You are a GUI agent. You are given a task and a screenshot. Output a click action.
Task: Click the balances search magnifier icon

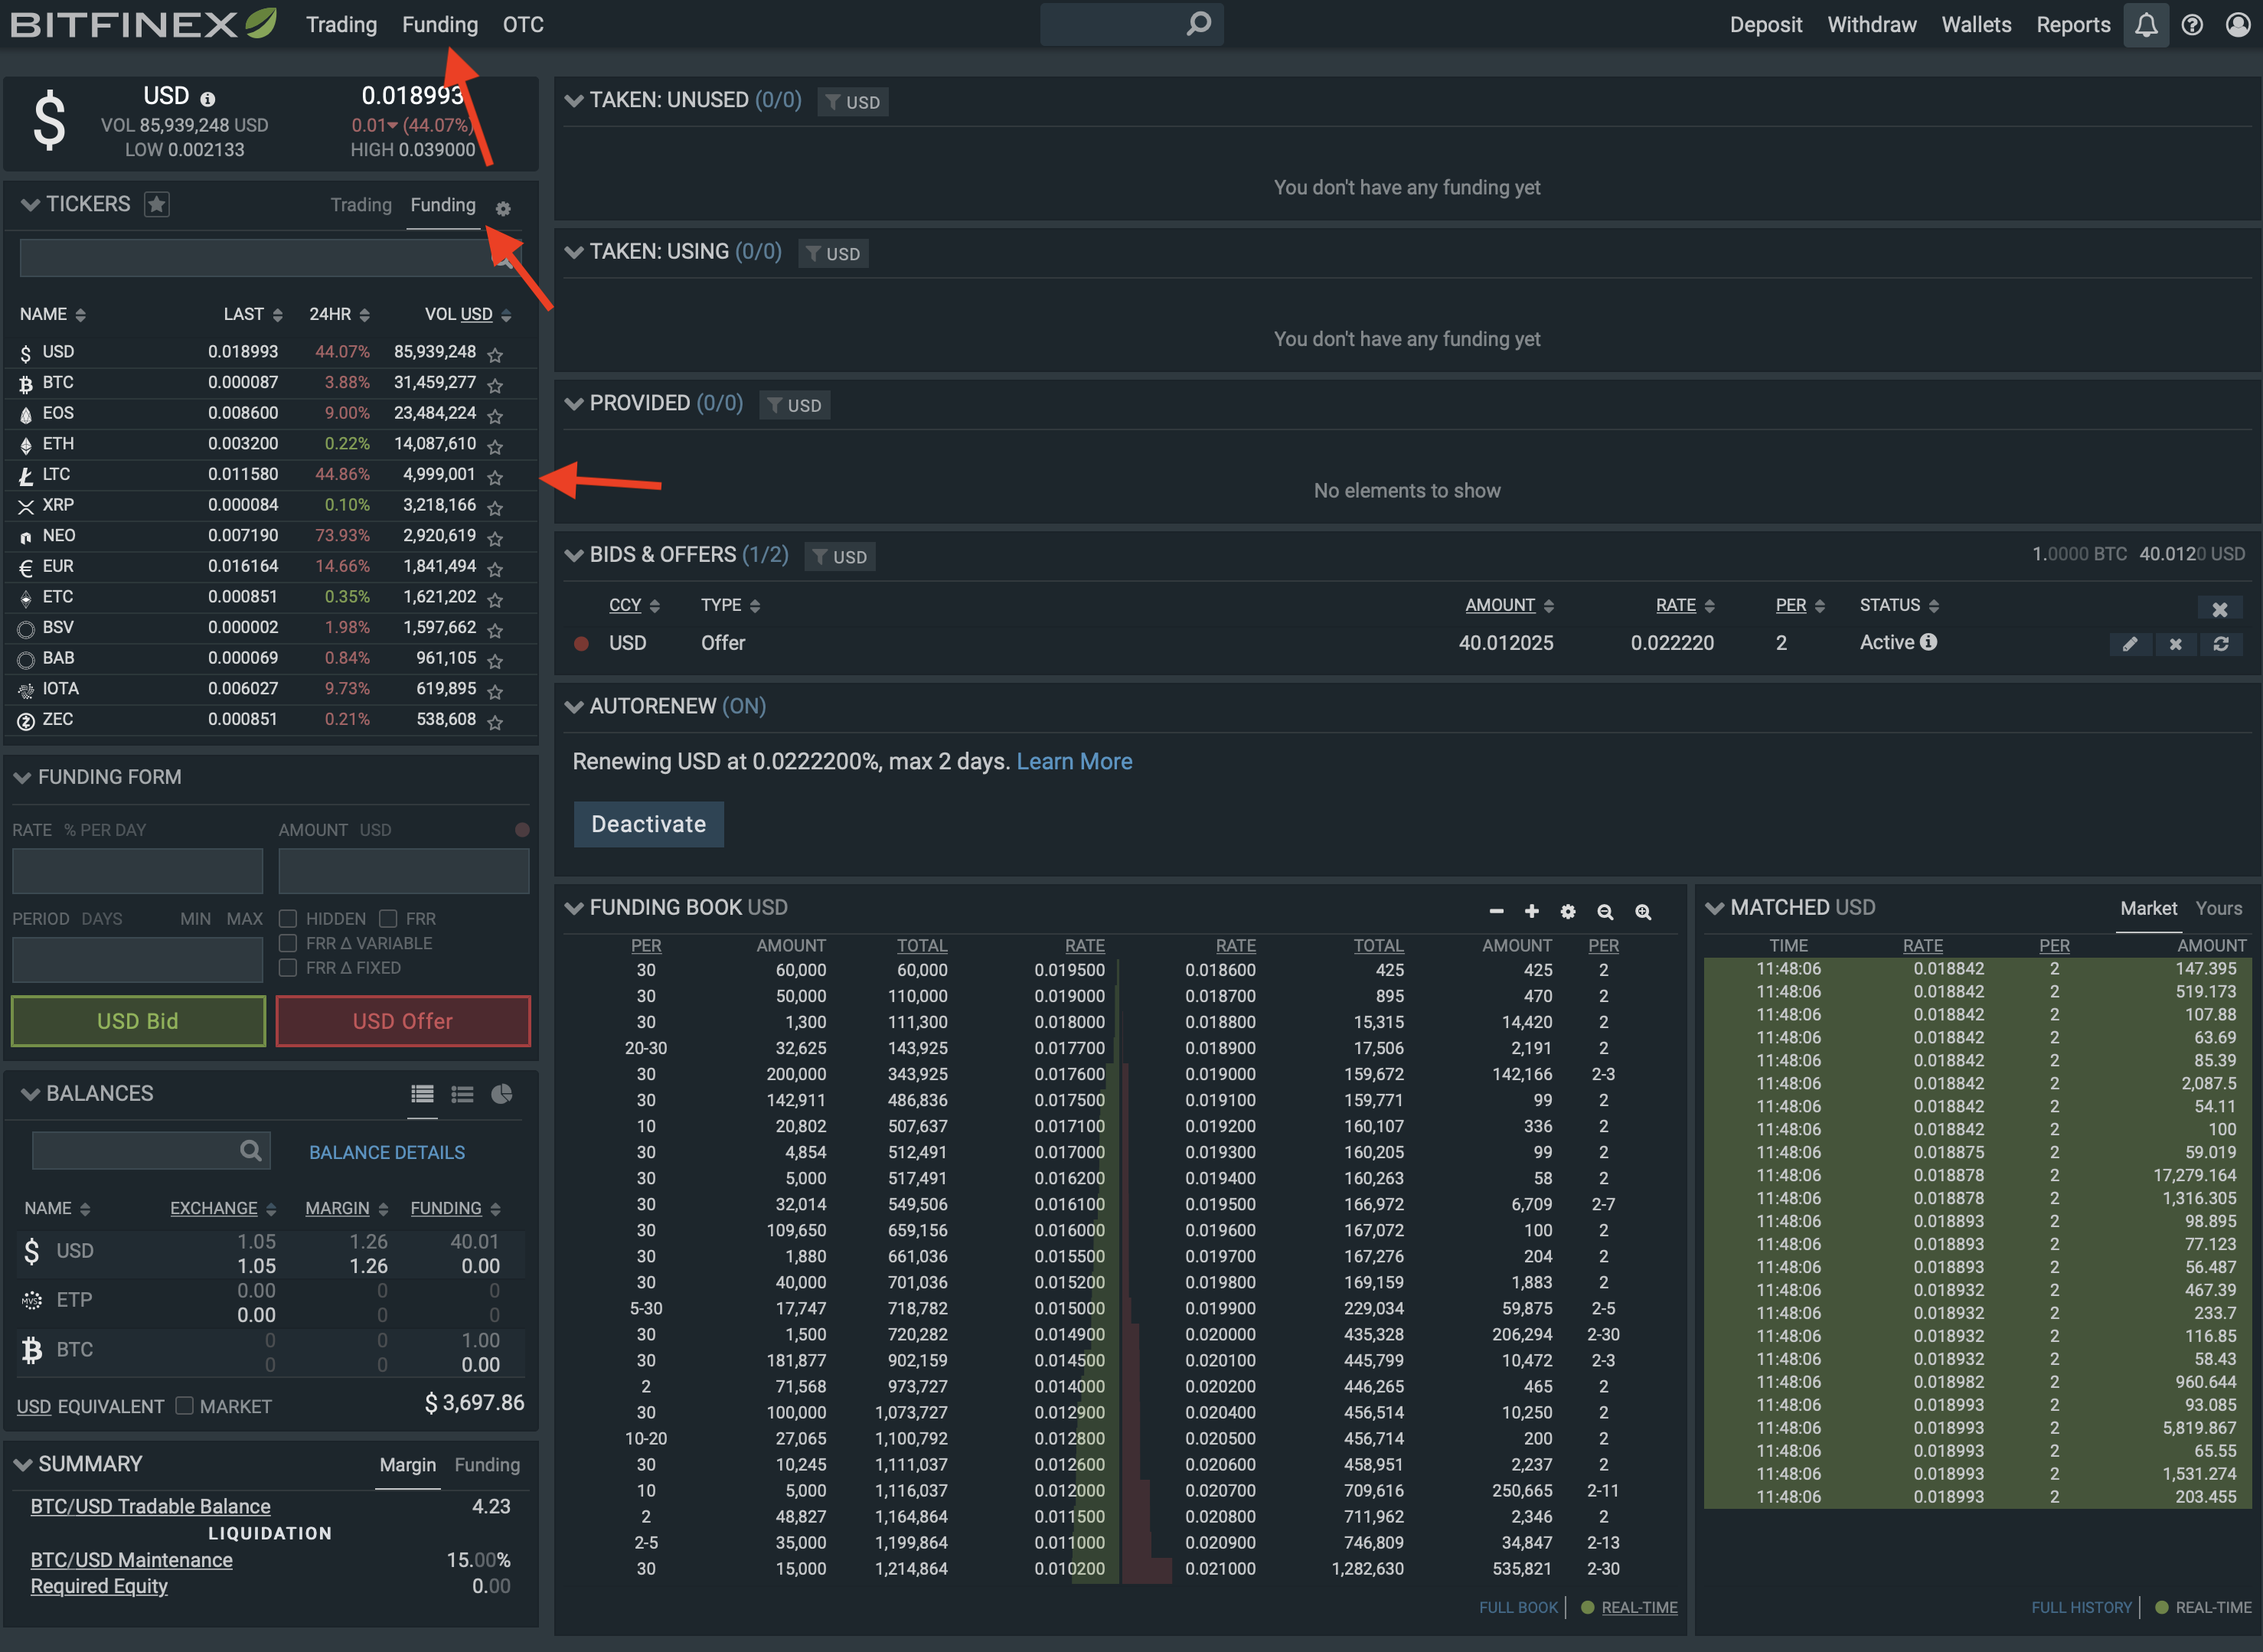(250, 1150)
